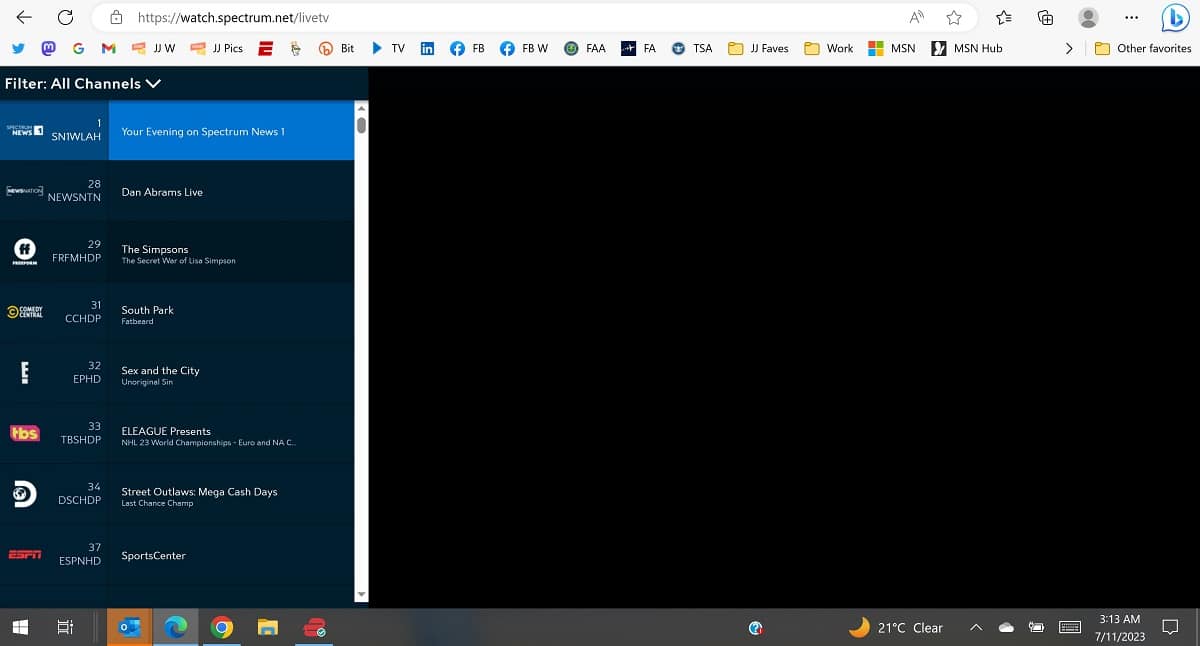The height and width of the screenshot is (646, 1200).
Task: Choose the TBS channel logo
Action: pos(24,433)
